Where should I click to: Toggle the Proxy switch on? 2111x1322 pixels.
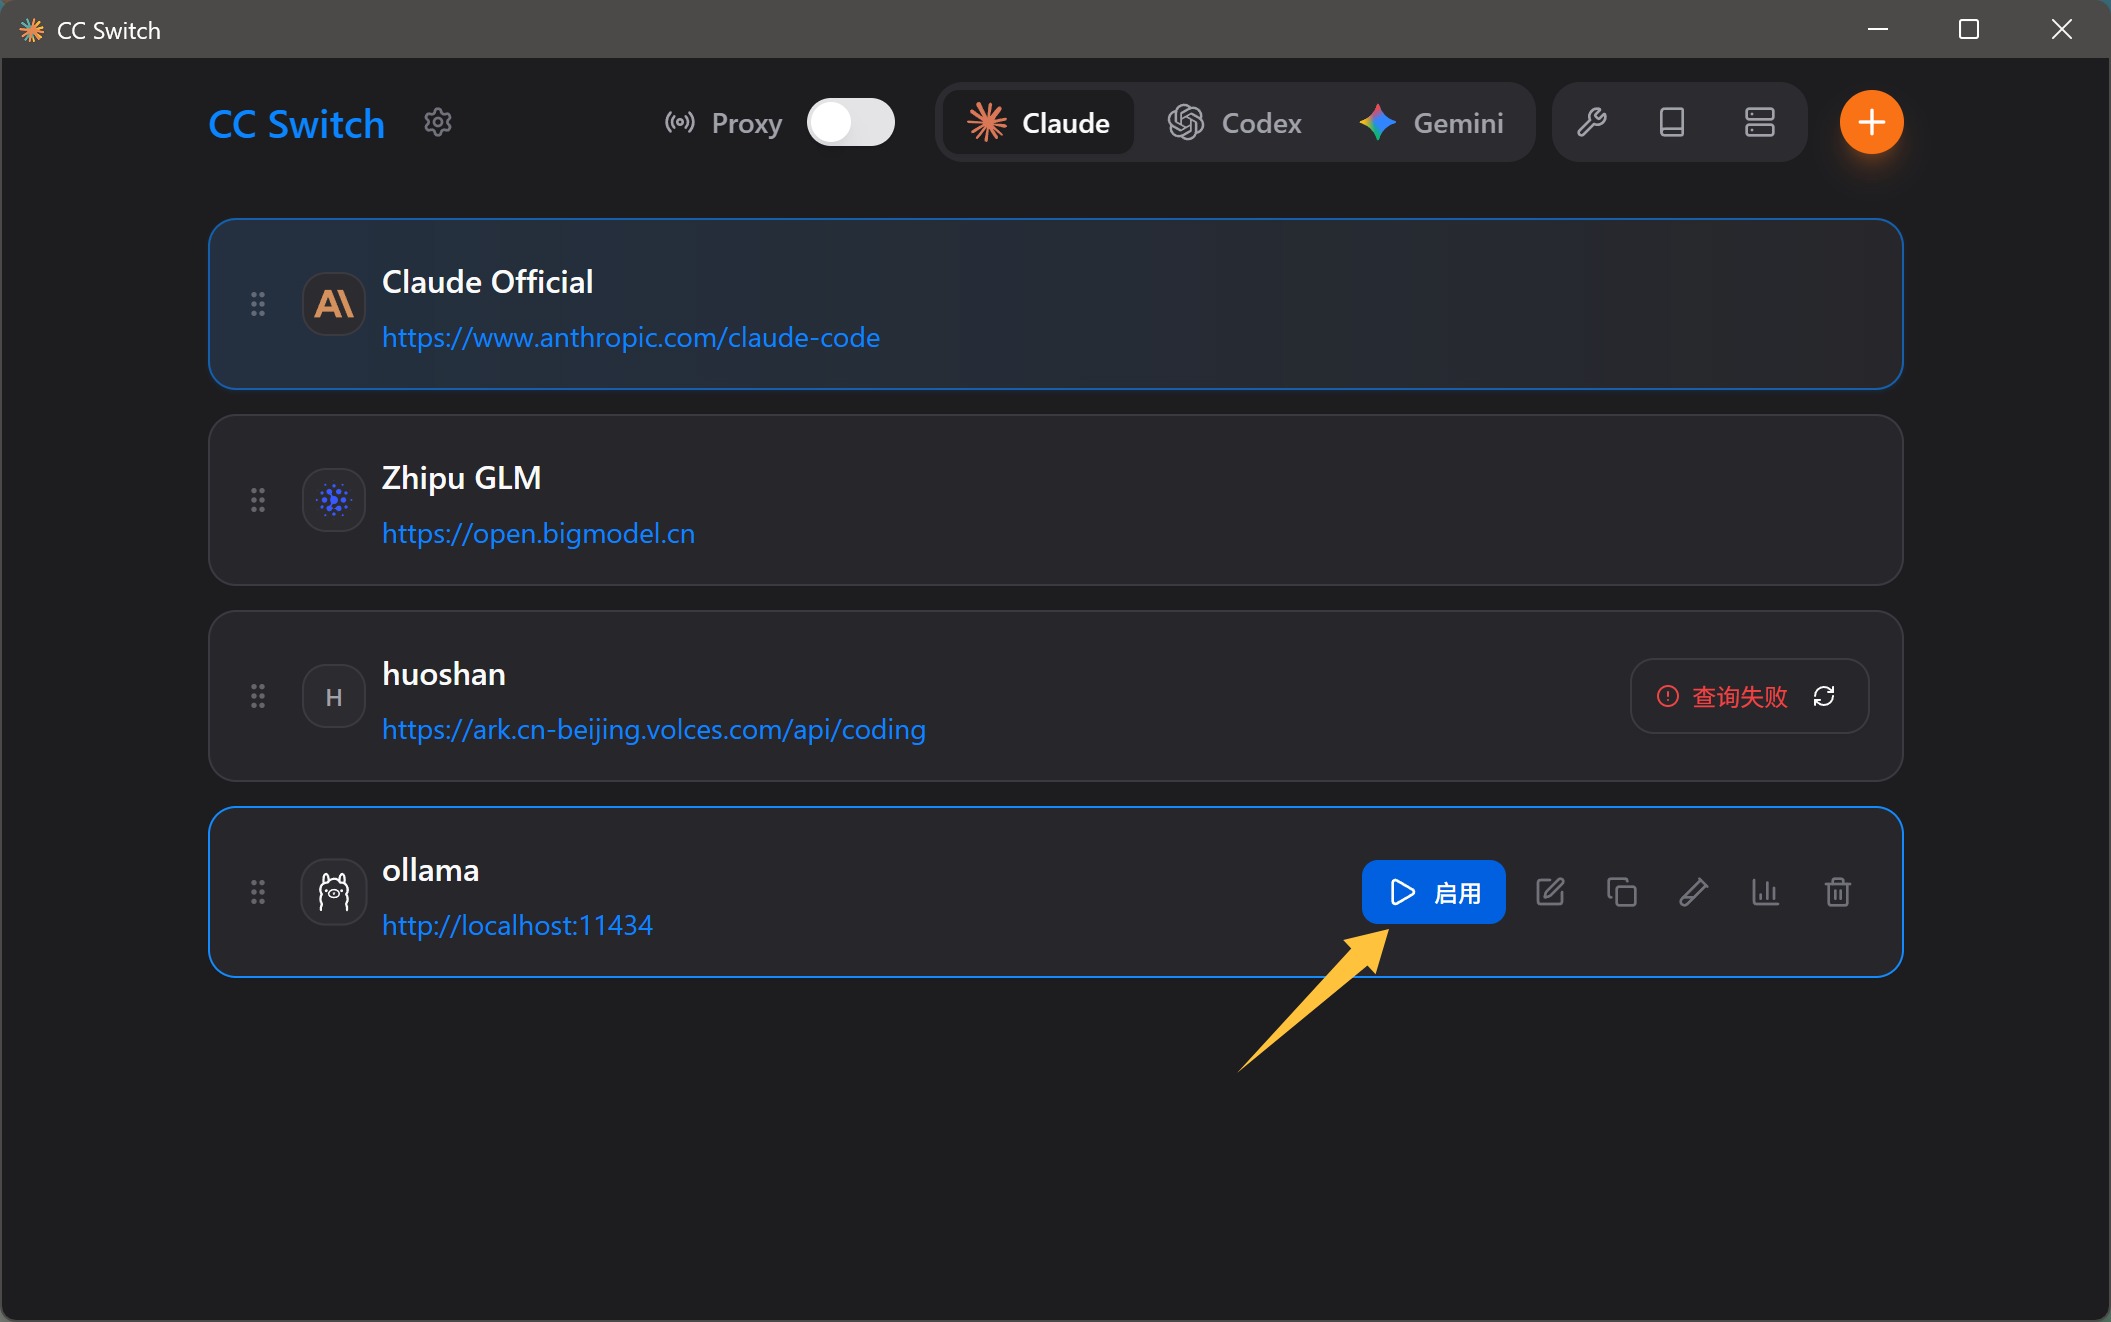click(850, 122)
